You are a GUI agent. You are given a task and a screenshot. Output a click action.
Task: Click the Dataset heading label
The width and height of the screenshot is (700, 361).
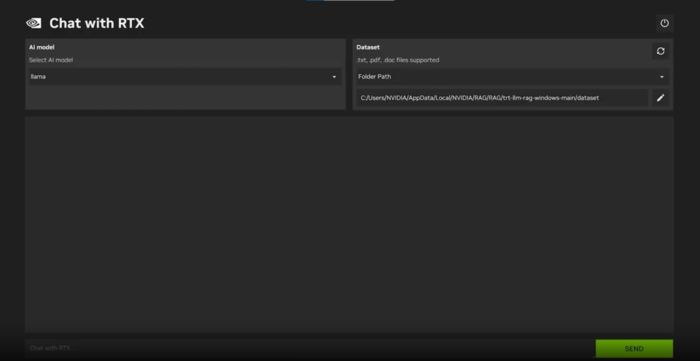click(x=368, y=47)
